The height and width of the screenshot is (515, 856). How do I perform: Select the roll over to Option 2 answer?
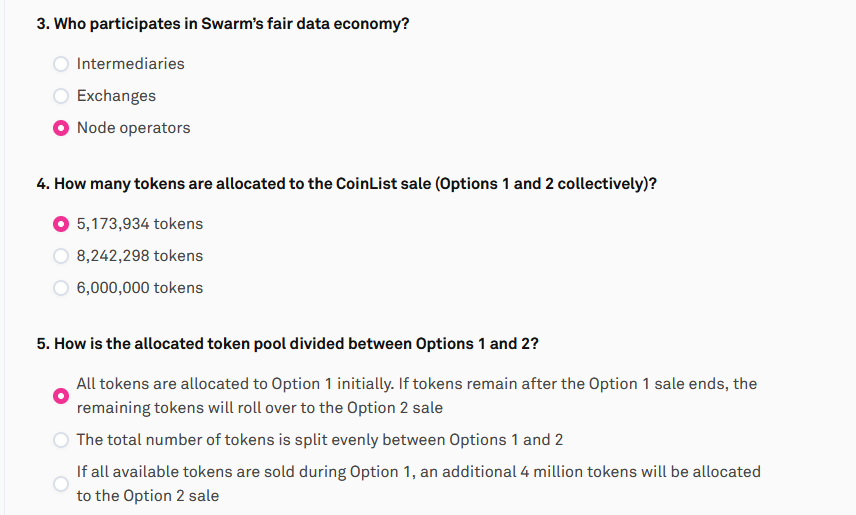coord(61,396)
